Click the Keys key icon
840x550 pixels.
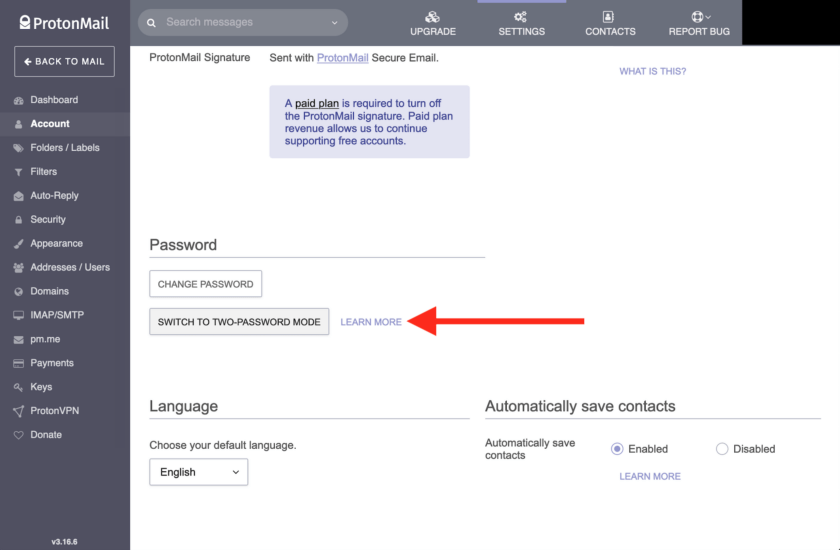click(x=19, y=387)
